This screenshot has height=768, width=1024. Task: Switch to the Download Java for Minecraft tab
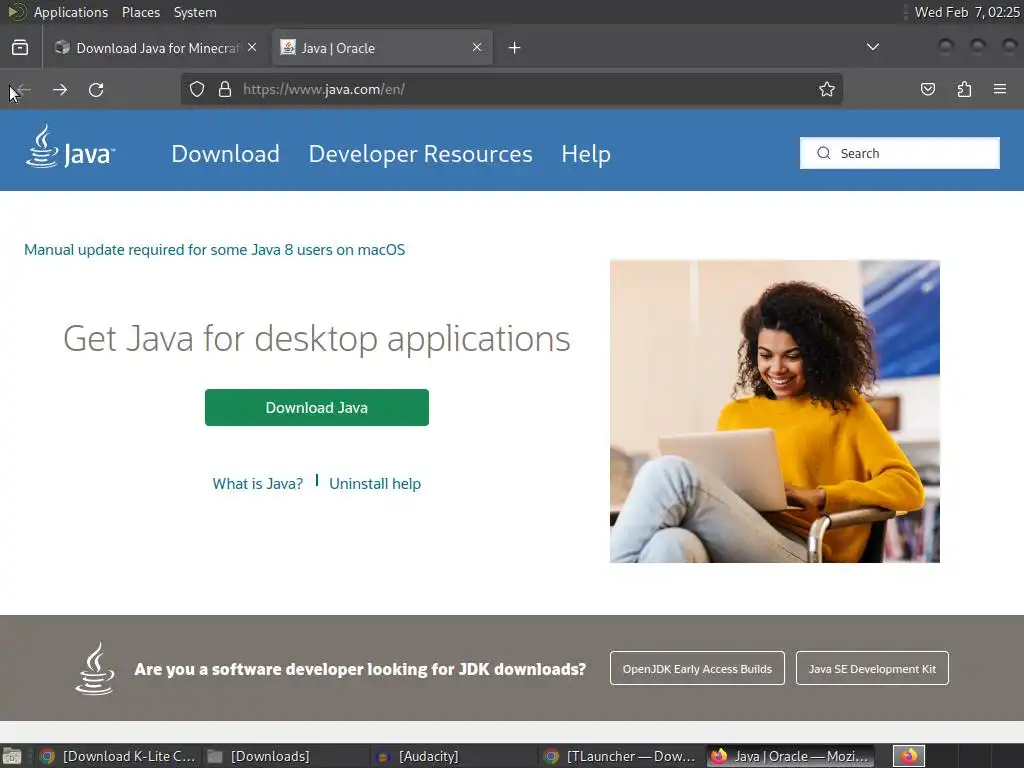(156, 48)
